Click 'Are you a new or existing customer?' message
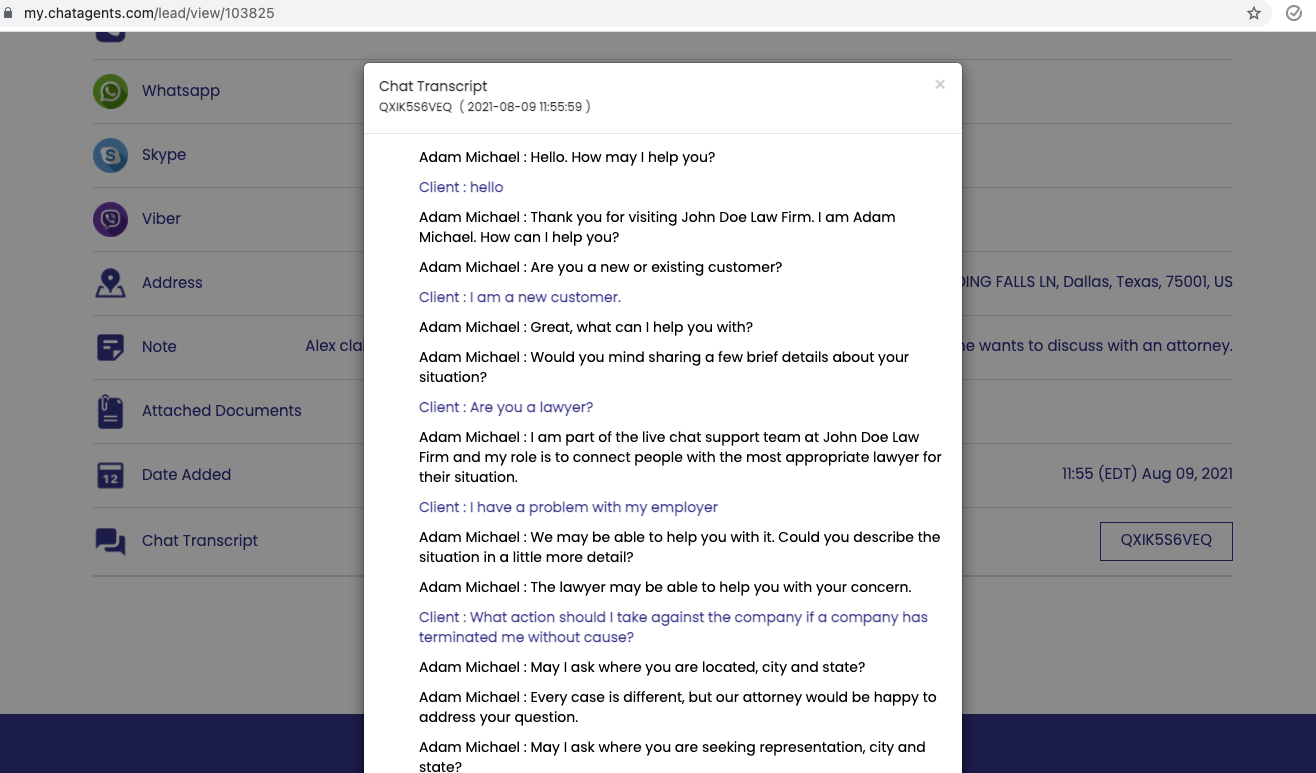 pos(600,267)
